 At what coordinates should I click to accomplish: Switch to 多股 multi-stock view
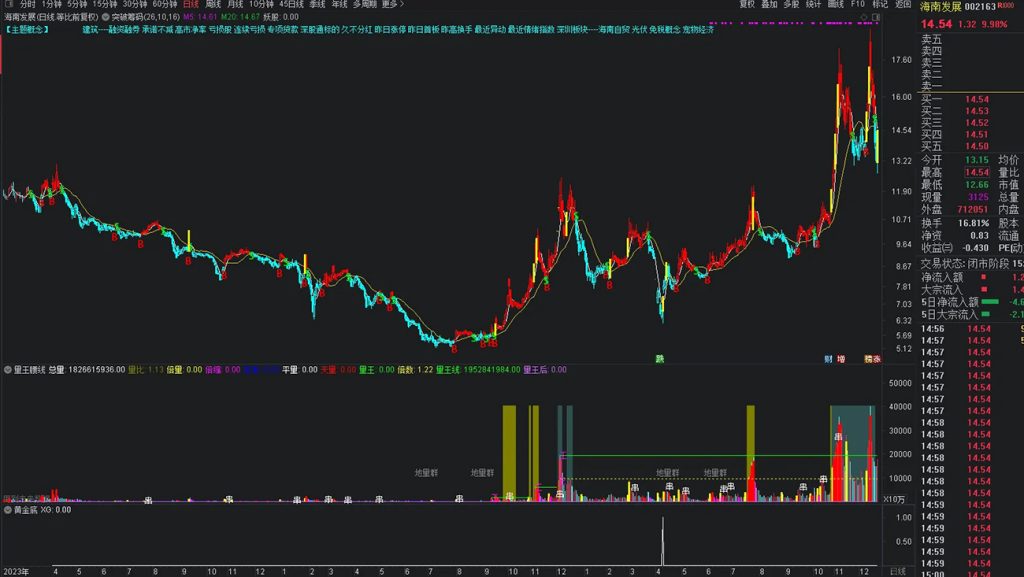[792, 4]
